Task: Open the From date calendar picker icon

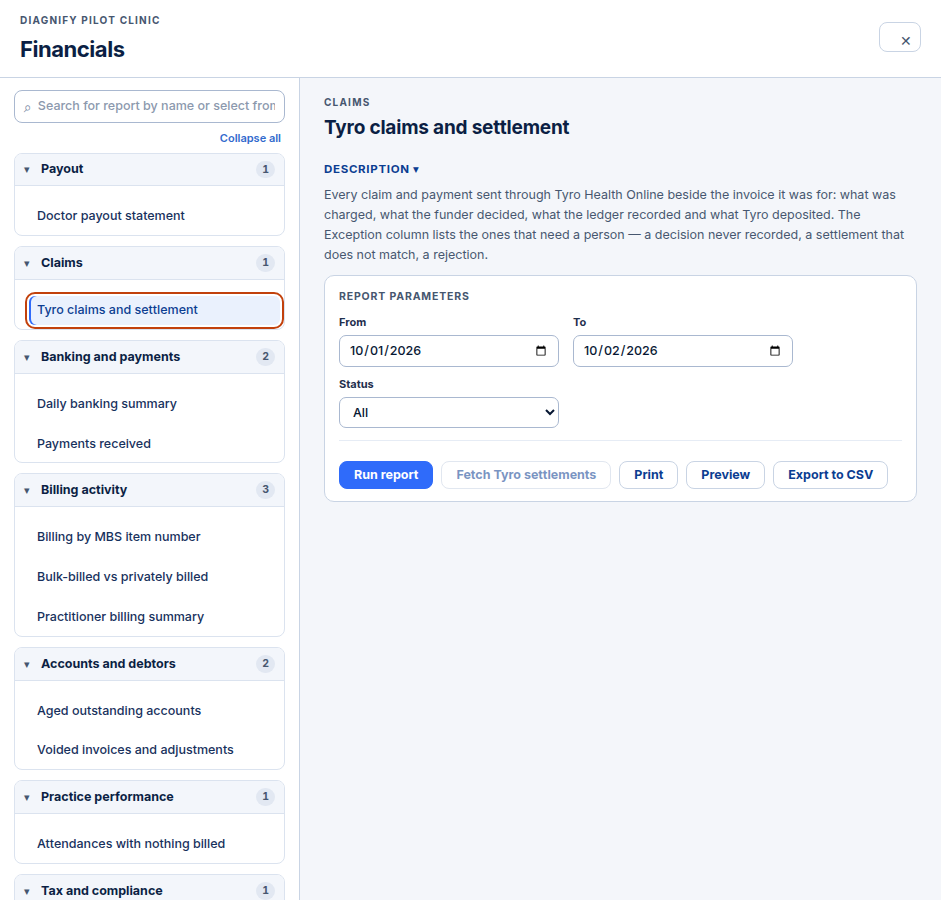Action: coord(541,351)
